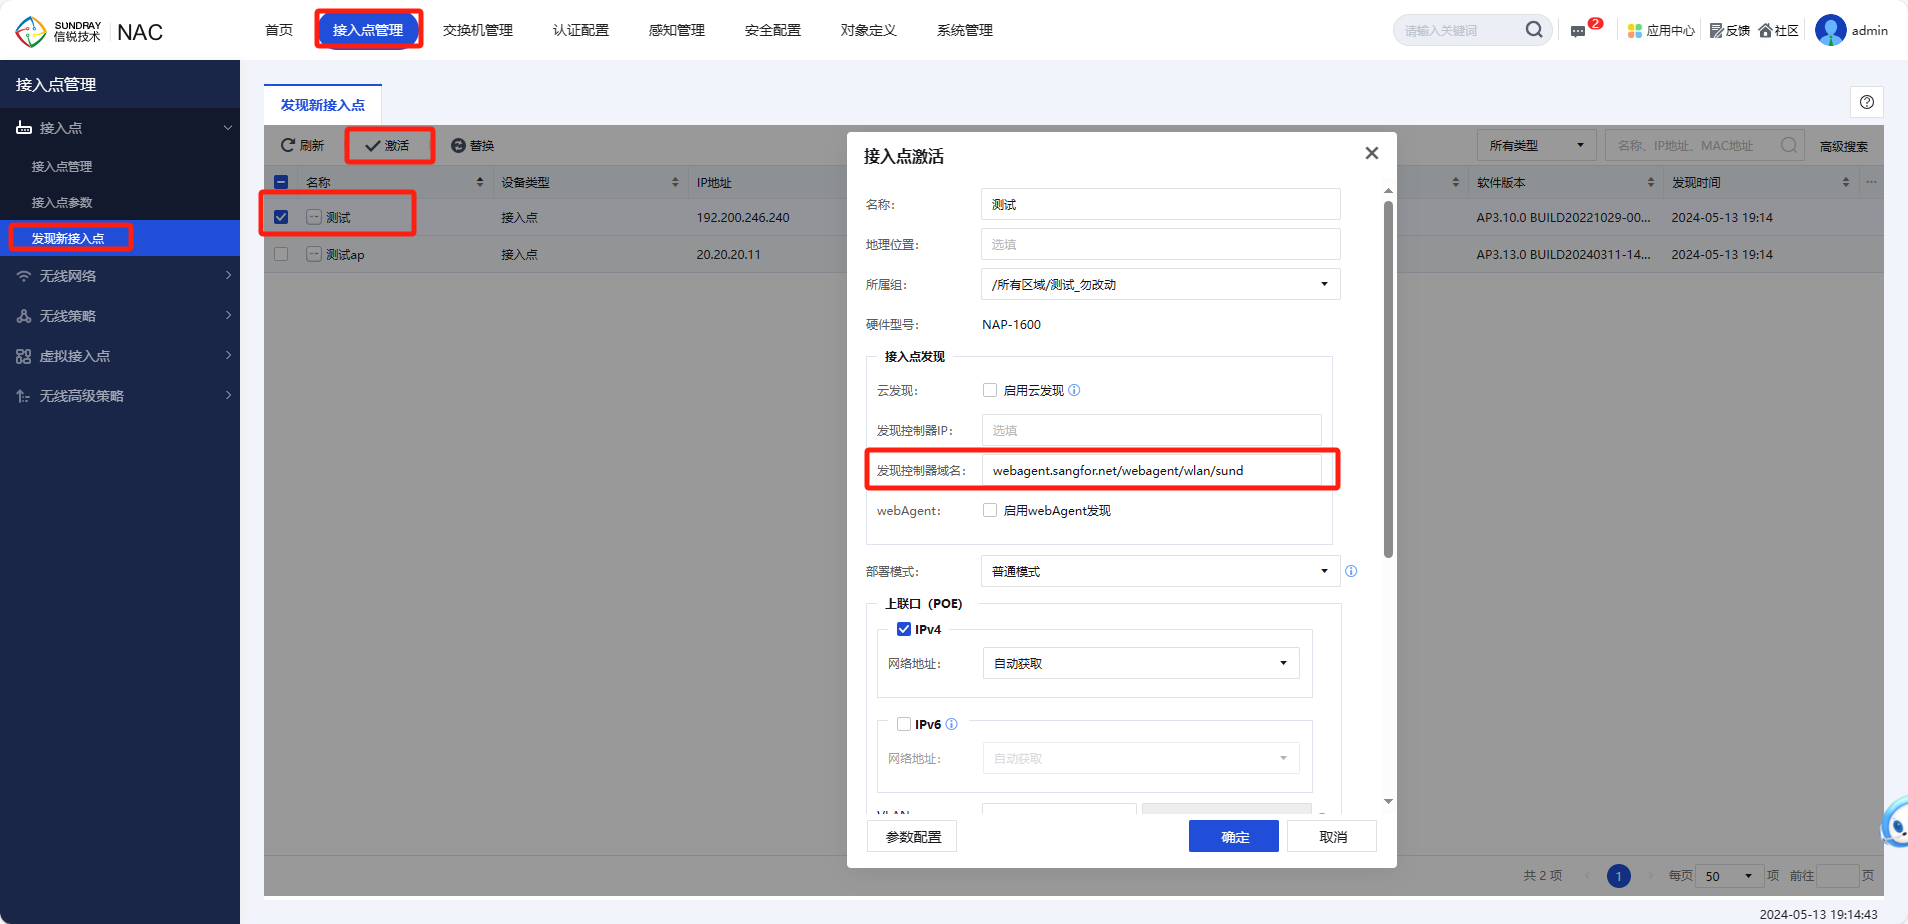Image resolution: width=1908 pixels, height=924 pixels.
Task: Click the device icon in 测试ap row
Action: [x=314, y=254]
